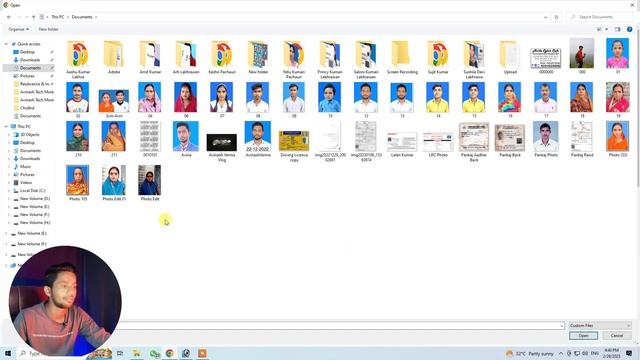Select 3D Objects in navigation tree
Viewport: 640px width, 360px height.
29,135
